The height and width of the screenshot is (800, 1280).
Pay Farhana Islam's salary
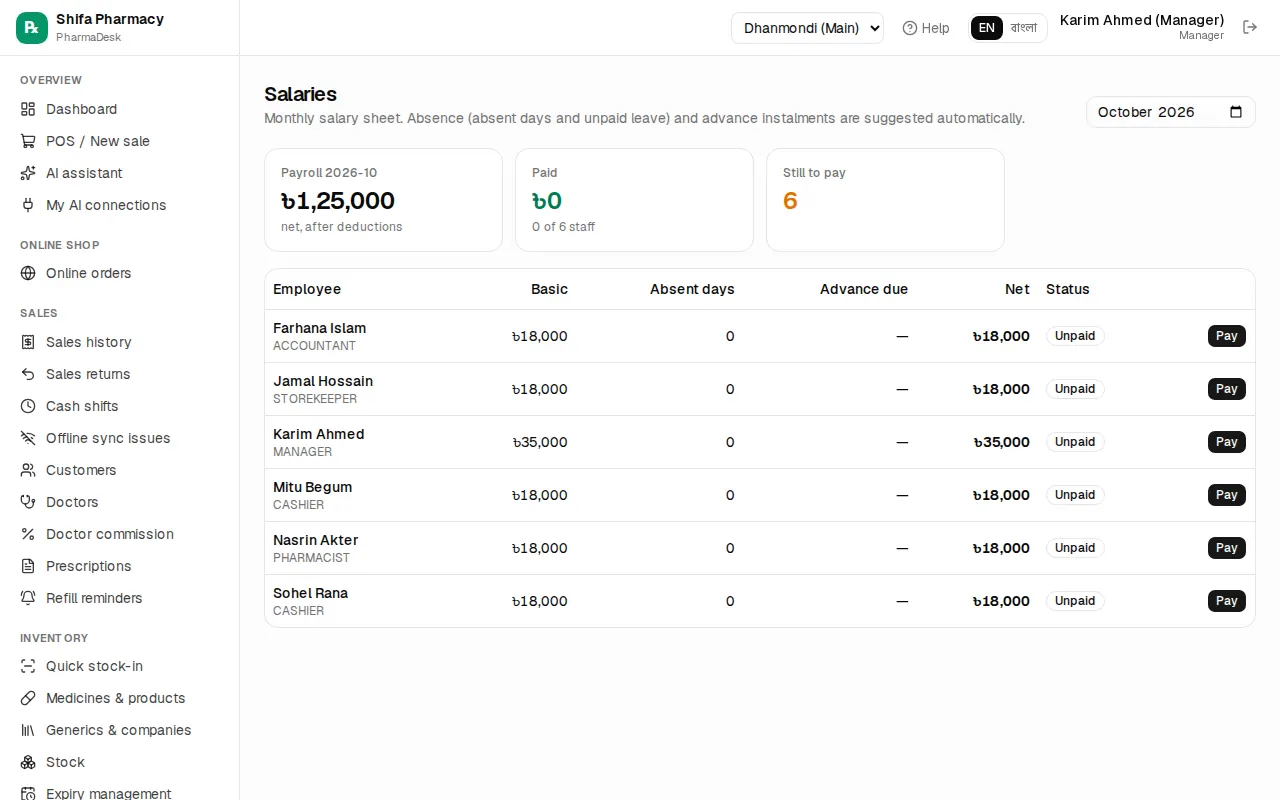point(1227,336)
